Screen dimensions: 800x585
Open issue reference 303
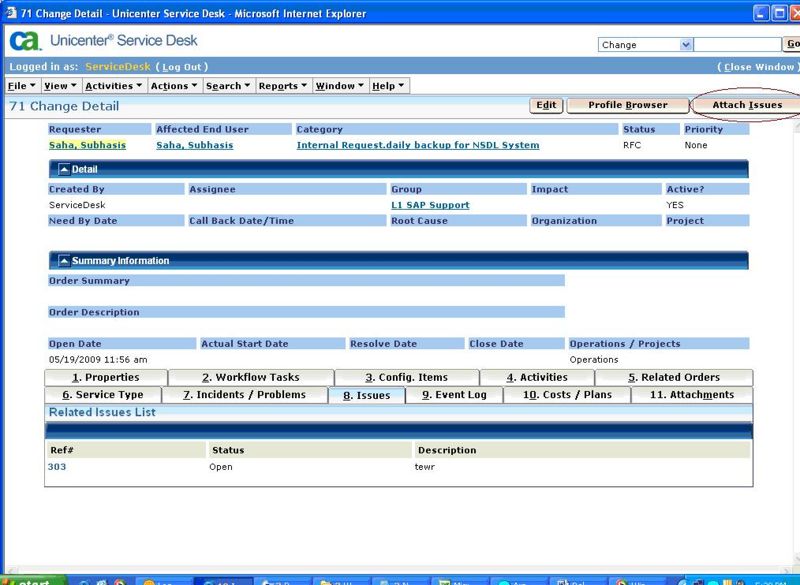pyautogui.click(x=57, y=467)
